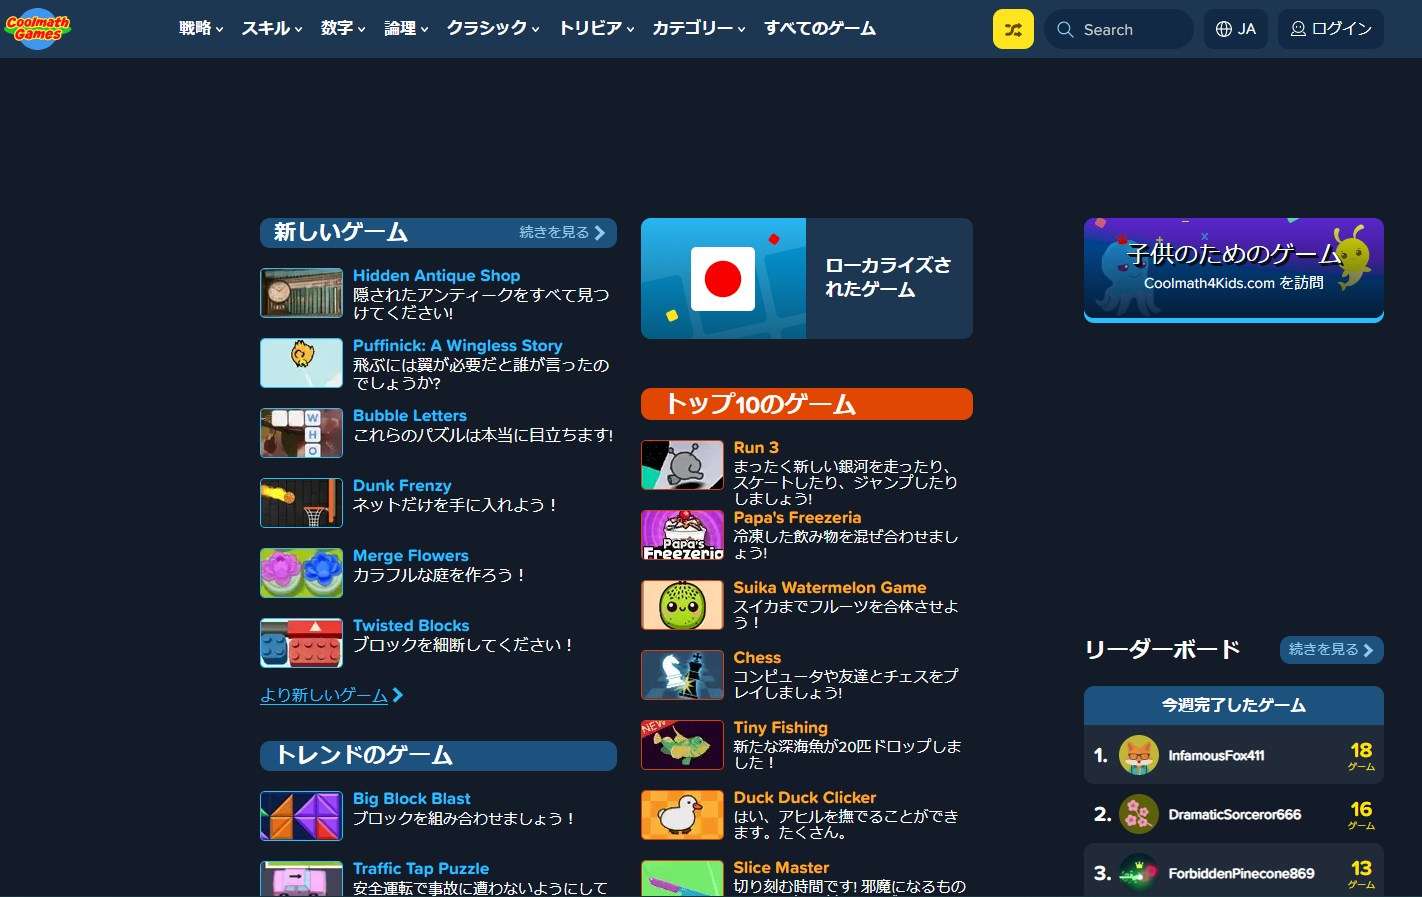Open Papa's Freezeria game thumbnail
Viewport: 1422px width, 897px height.
pyautogui.click(x=682, y=535)
